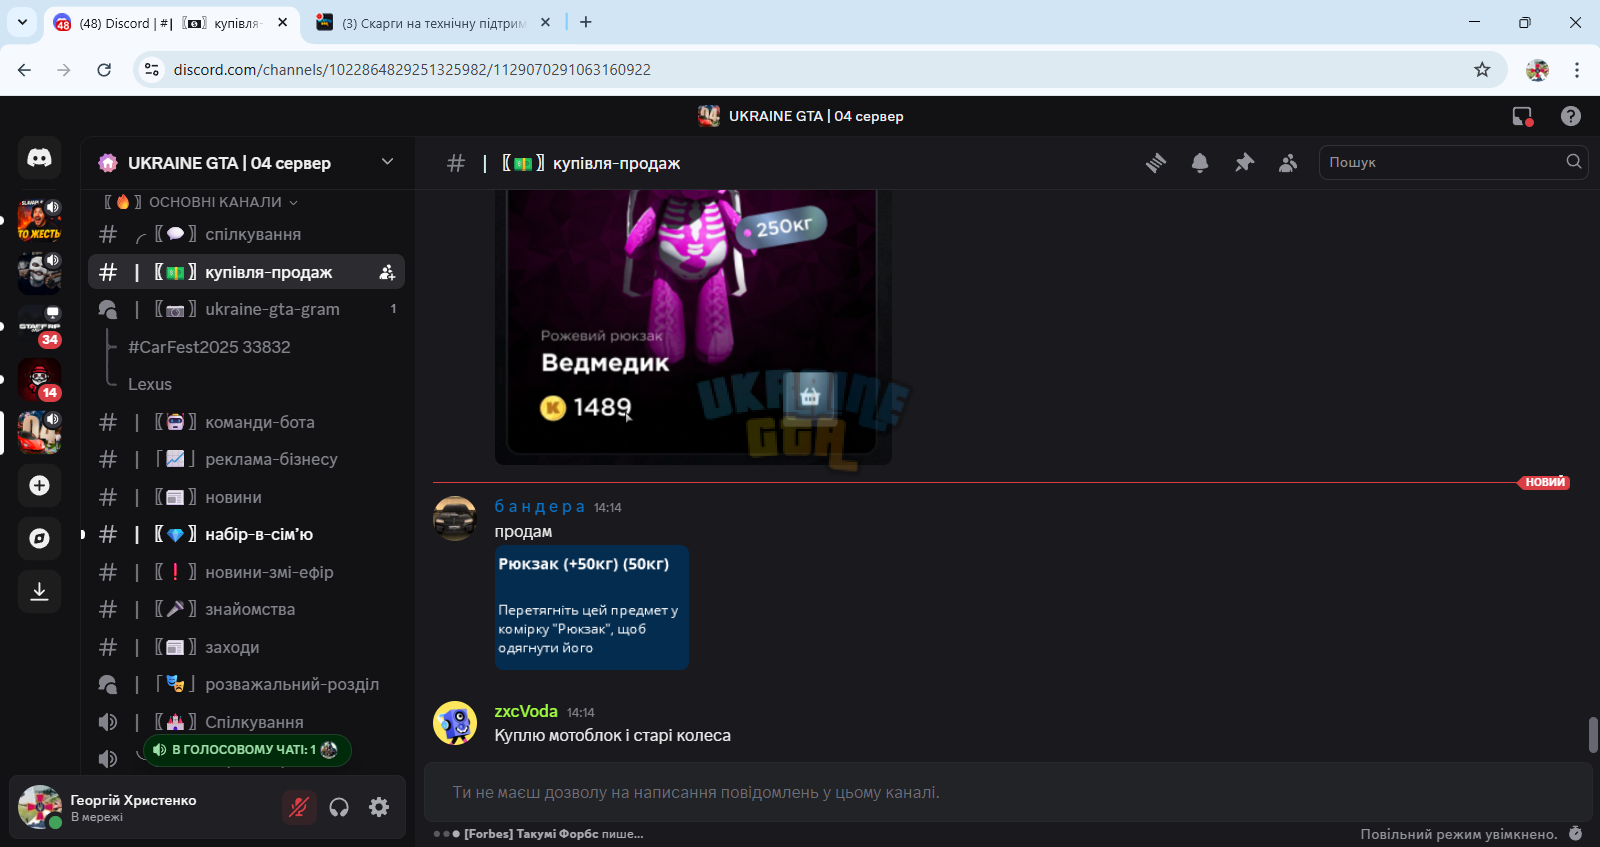
Task: Click zxcVoda username in chat
Action: 526,711
